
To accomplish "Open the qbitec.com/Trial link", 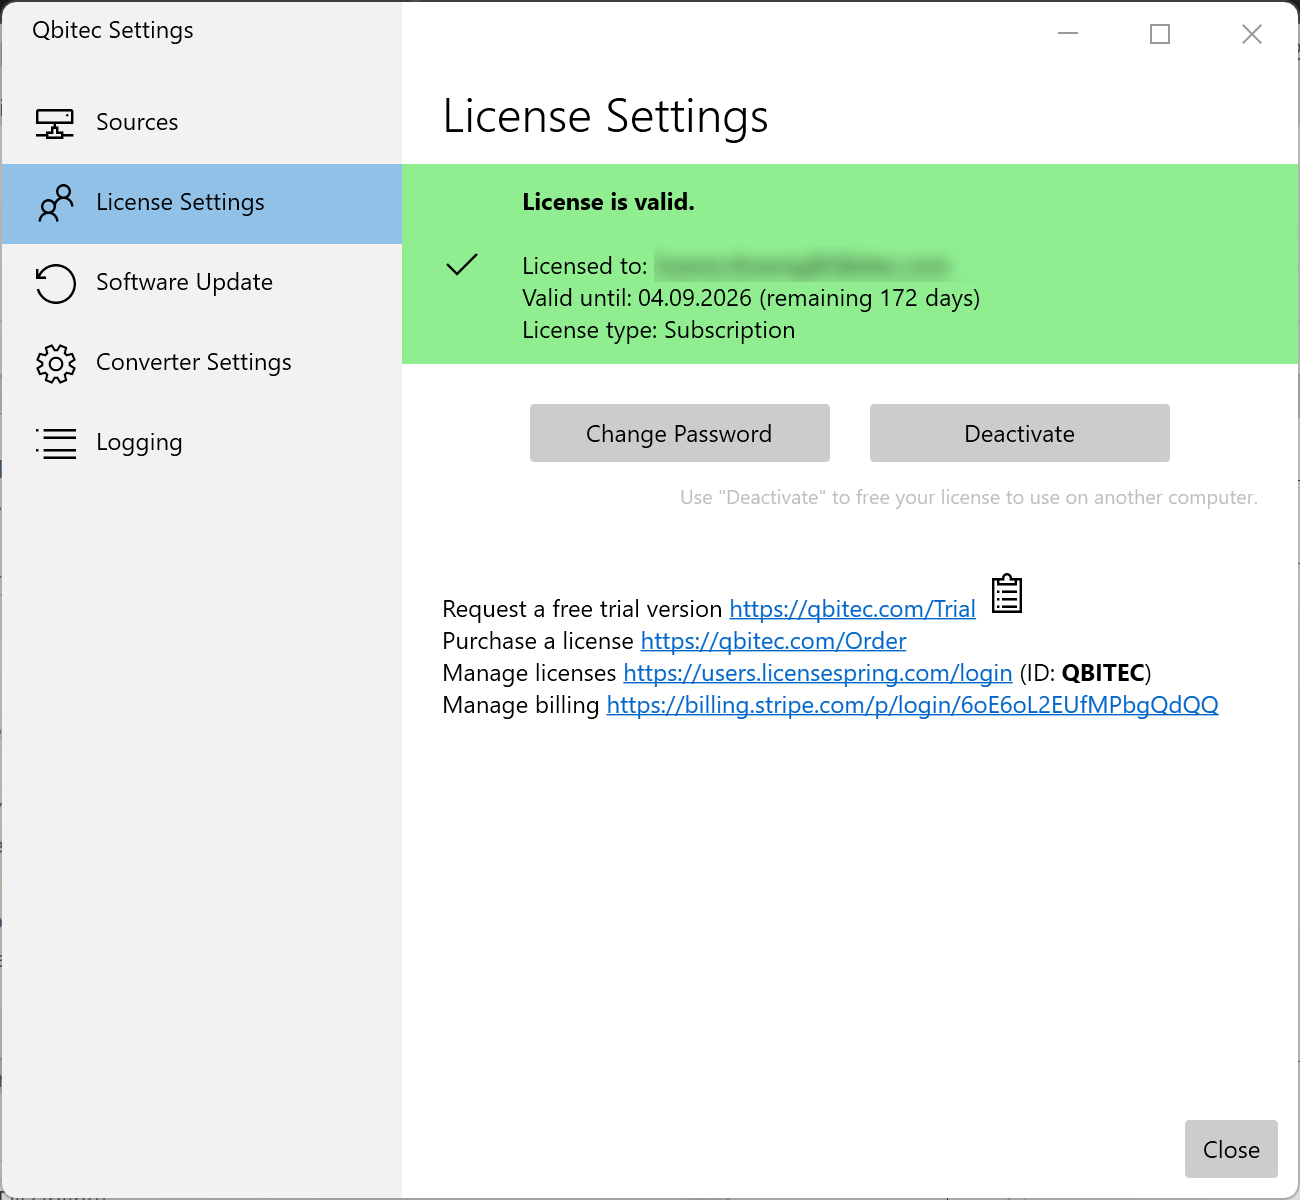I will (852, 609).
